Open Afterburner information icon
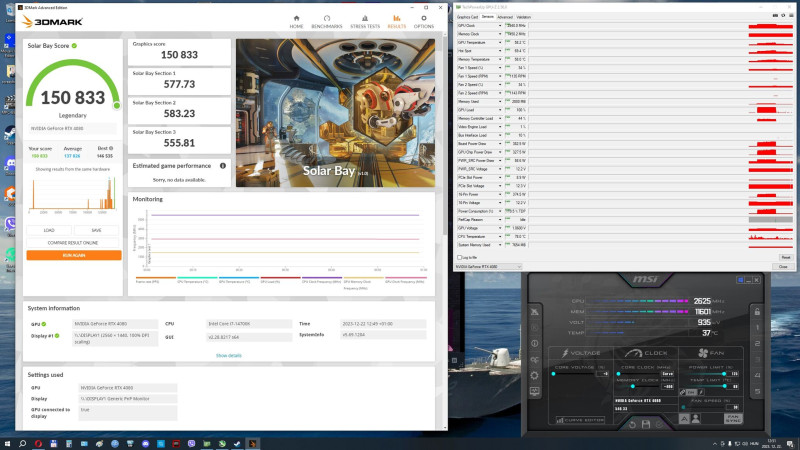 pos(534,343)
